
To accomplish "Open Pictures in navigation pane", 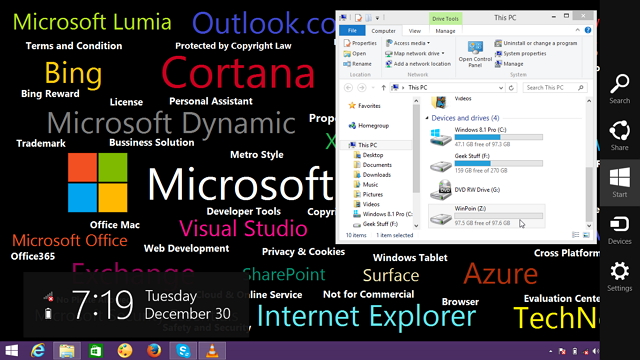I will (368, 194).
